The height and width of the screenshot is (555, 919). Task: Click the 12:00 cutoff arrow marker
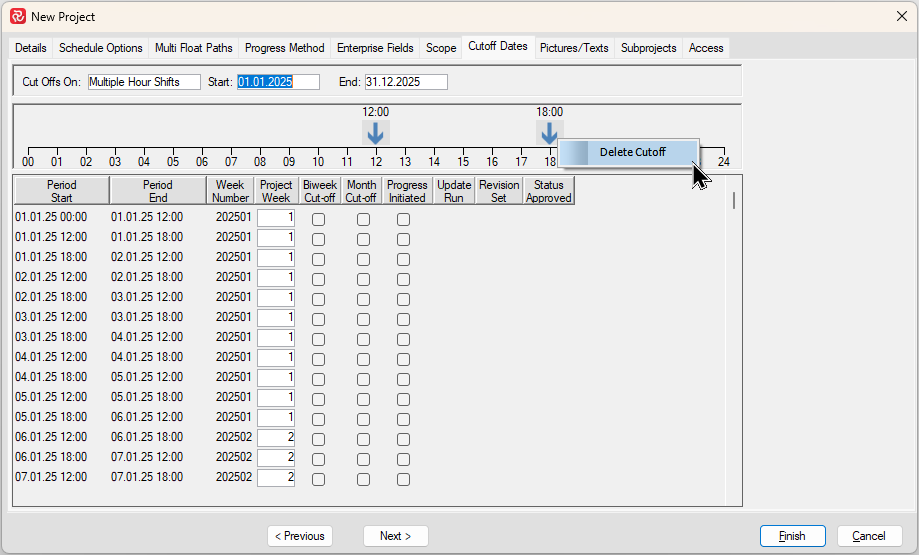click(375, 133)
